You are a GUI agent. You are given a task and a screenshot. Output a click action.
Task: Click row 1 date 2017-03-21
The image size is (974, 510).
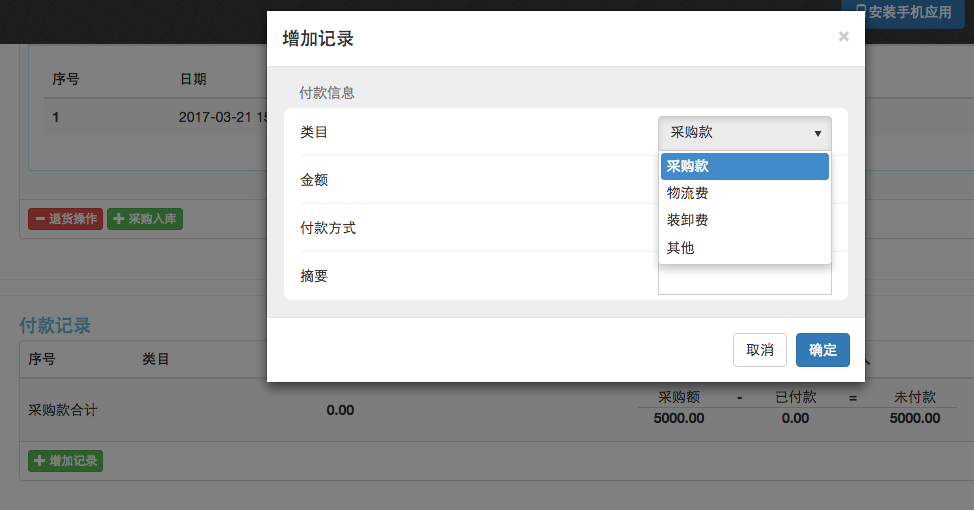pos(220,117)
